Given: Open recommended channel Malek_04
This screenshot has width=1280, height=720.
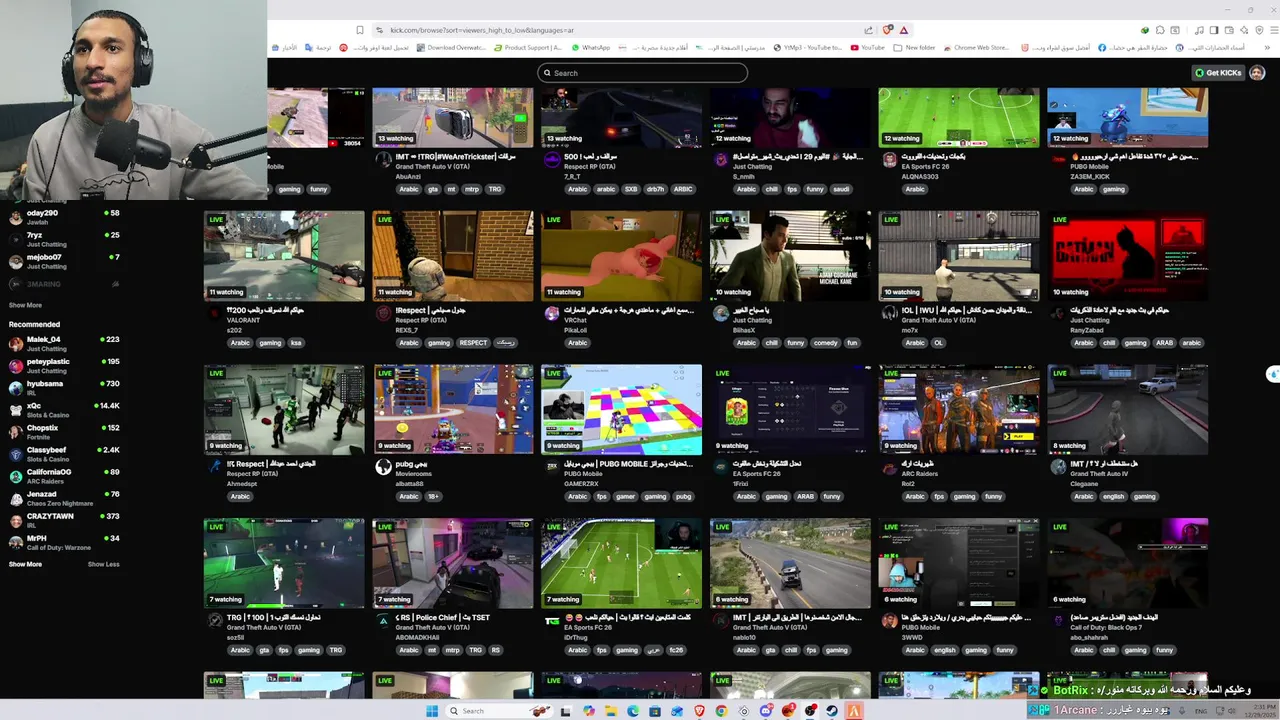Looking at the screenshot, I should [x=64, y=343].
